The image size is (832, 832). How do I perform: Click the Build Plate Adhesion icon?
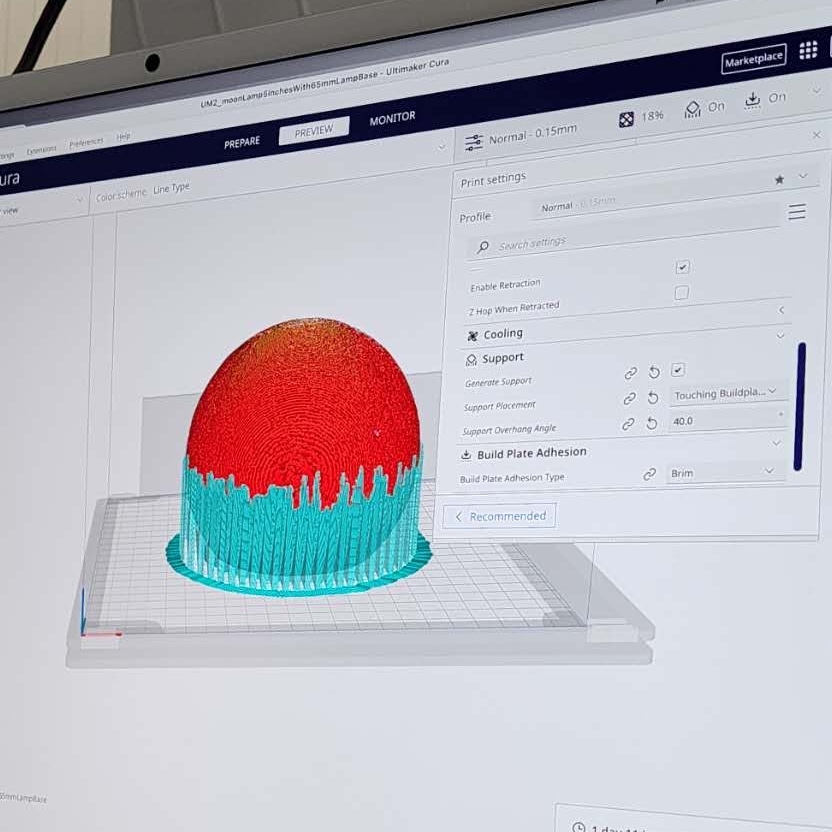465,452
